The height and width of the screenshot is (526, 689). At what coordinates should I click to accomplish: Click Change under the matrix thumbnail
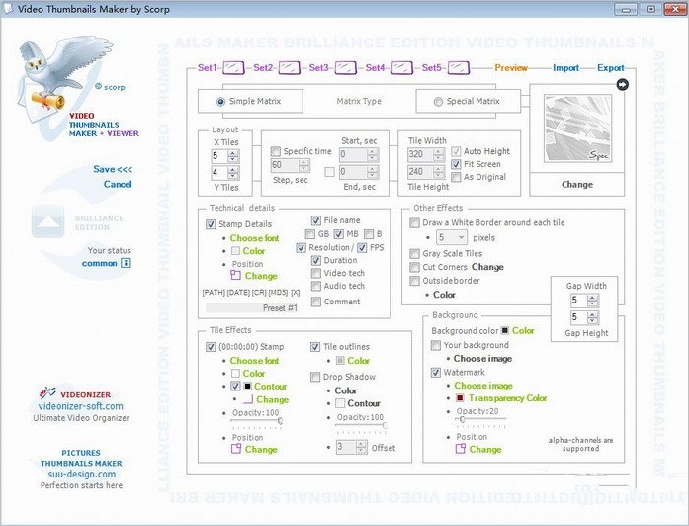(x=577, y=185)
